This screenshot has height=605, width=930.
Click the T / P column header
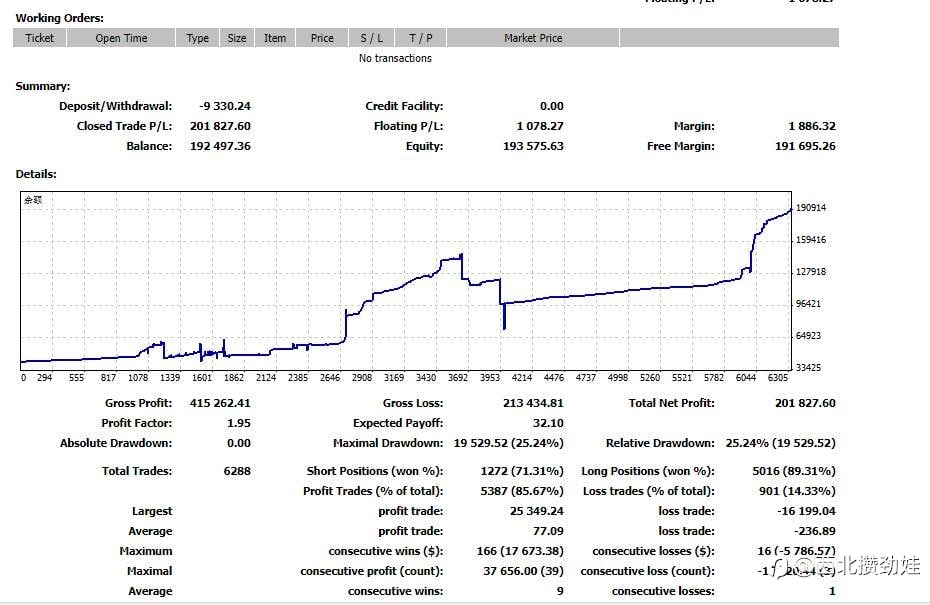[421, 38]
